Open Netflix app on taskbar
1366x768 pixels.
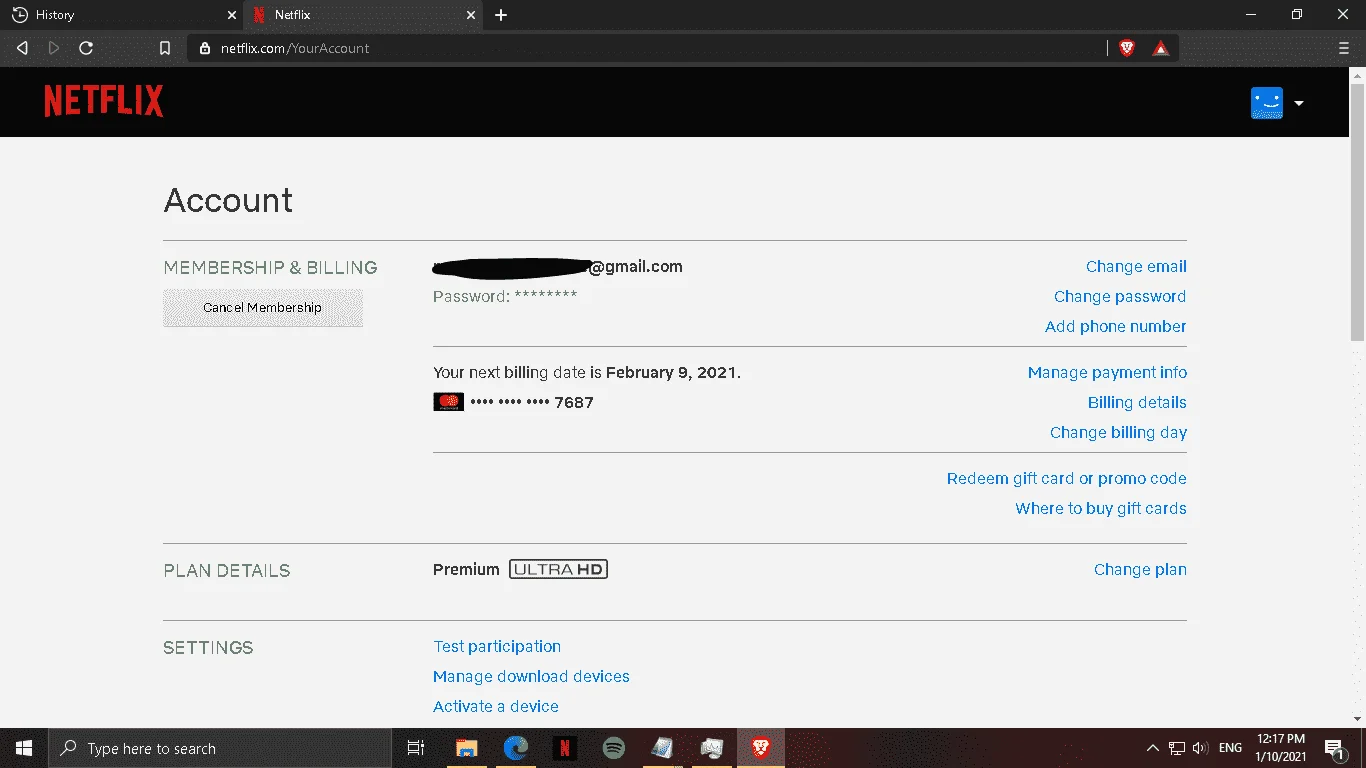pos(565,748)
